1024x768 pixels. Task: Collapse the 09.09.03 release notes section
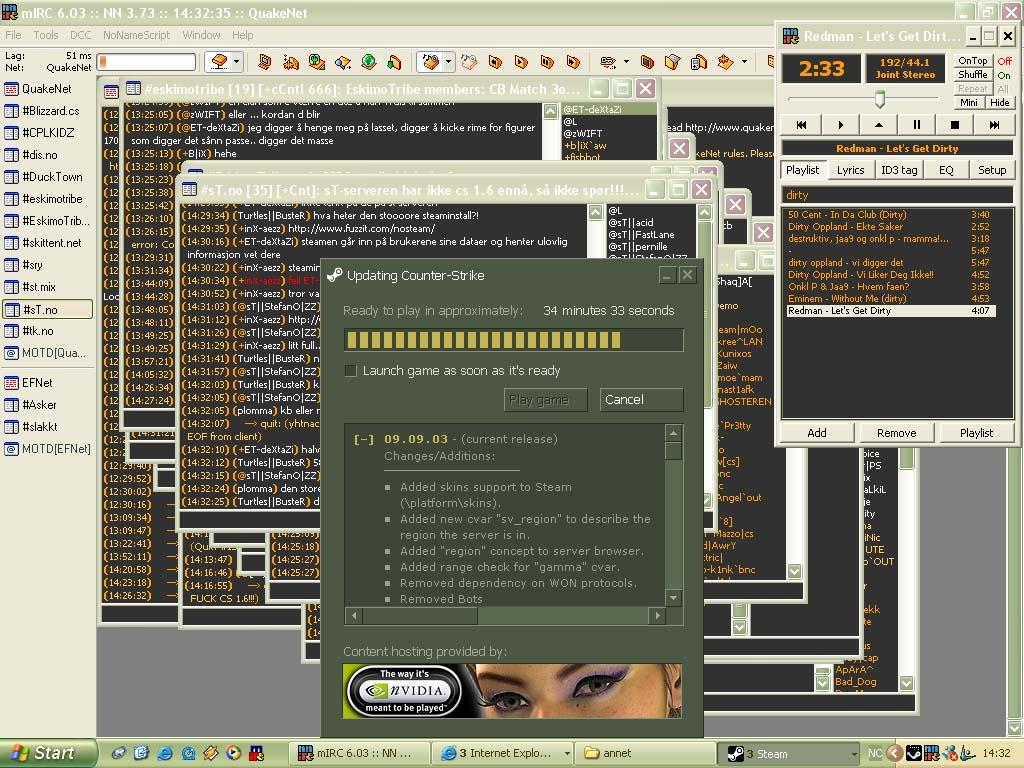tap(364, 440)
